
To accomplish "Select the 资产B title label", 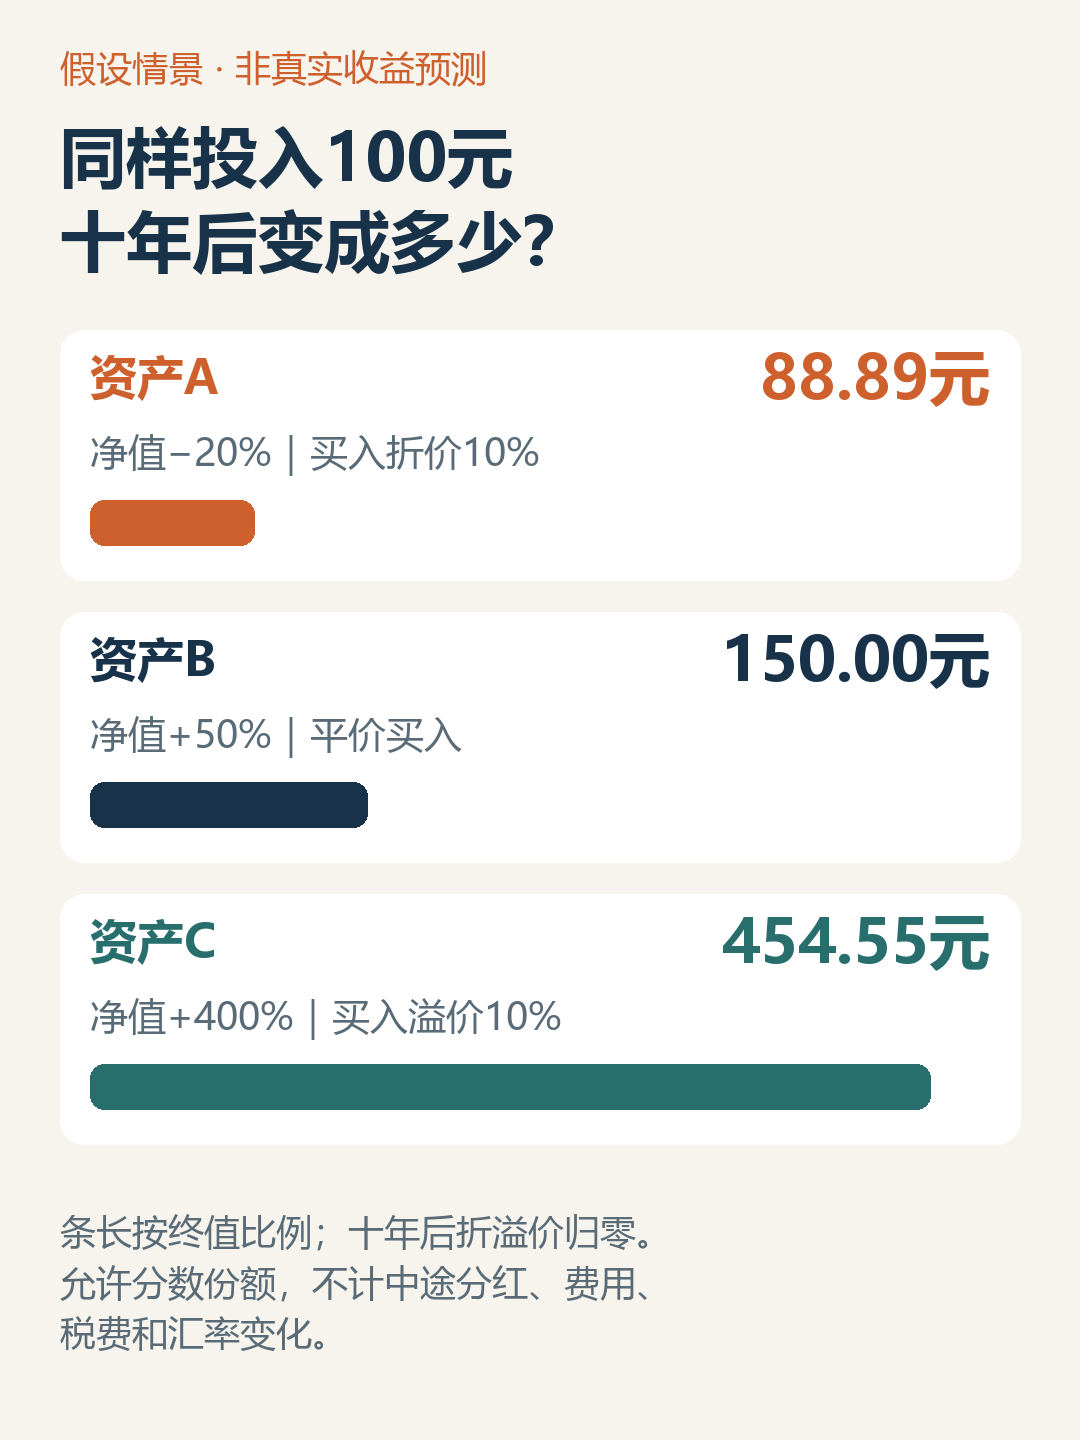I will tap(153, 660).
